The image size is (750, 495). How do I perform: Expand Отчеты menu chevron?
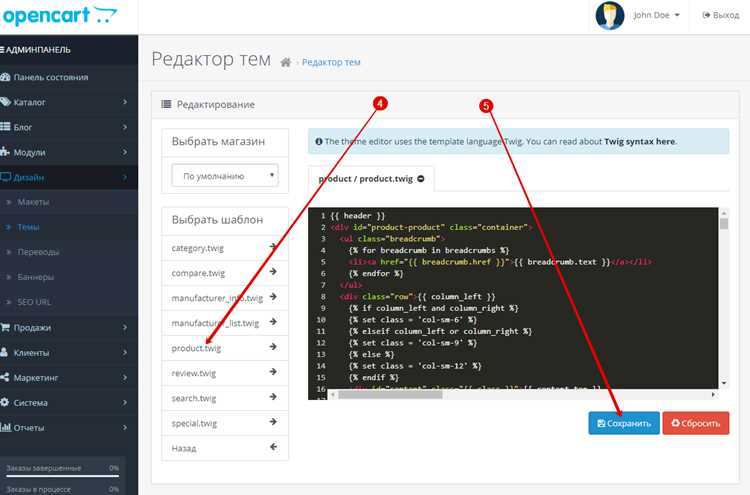[125, 428]
